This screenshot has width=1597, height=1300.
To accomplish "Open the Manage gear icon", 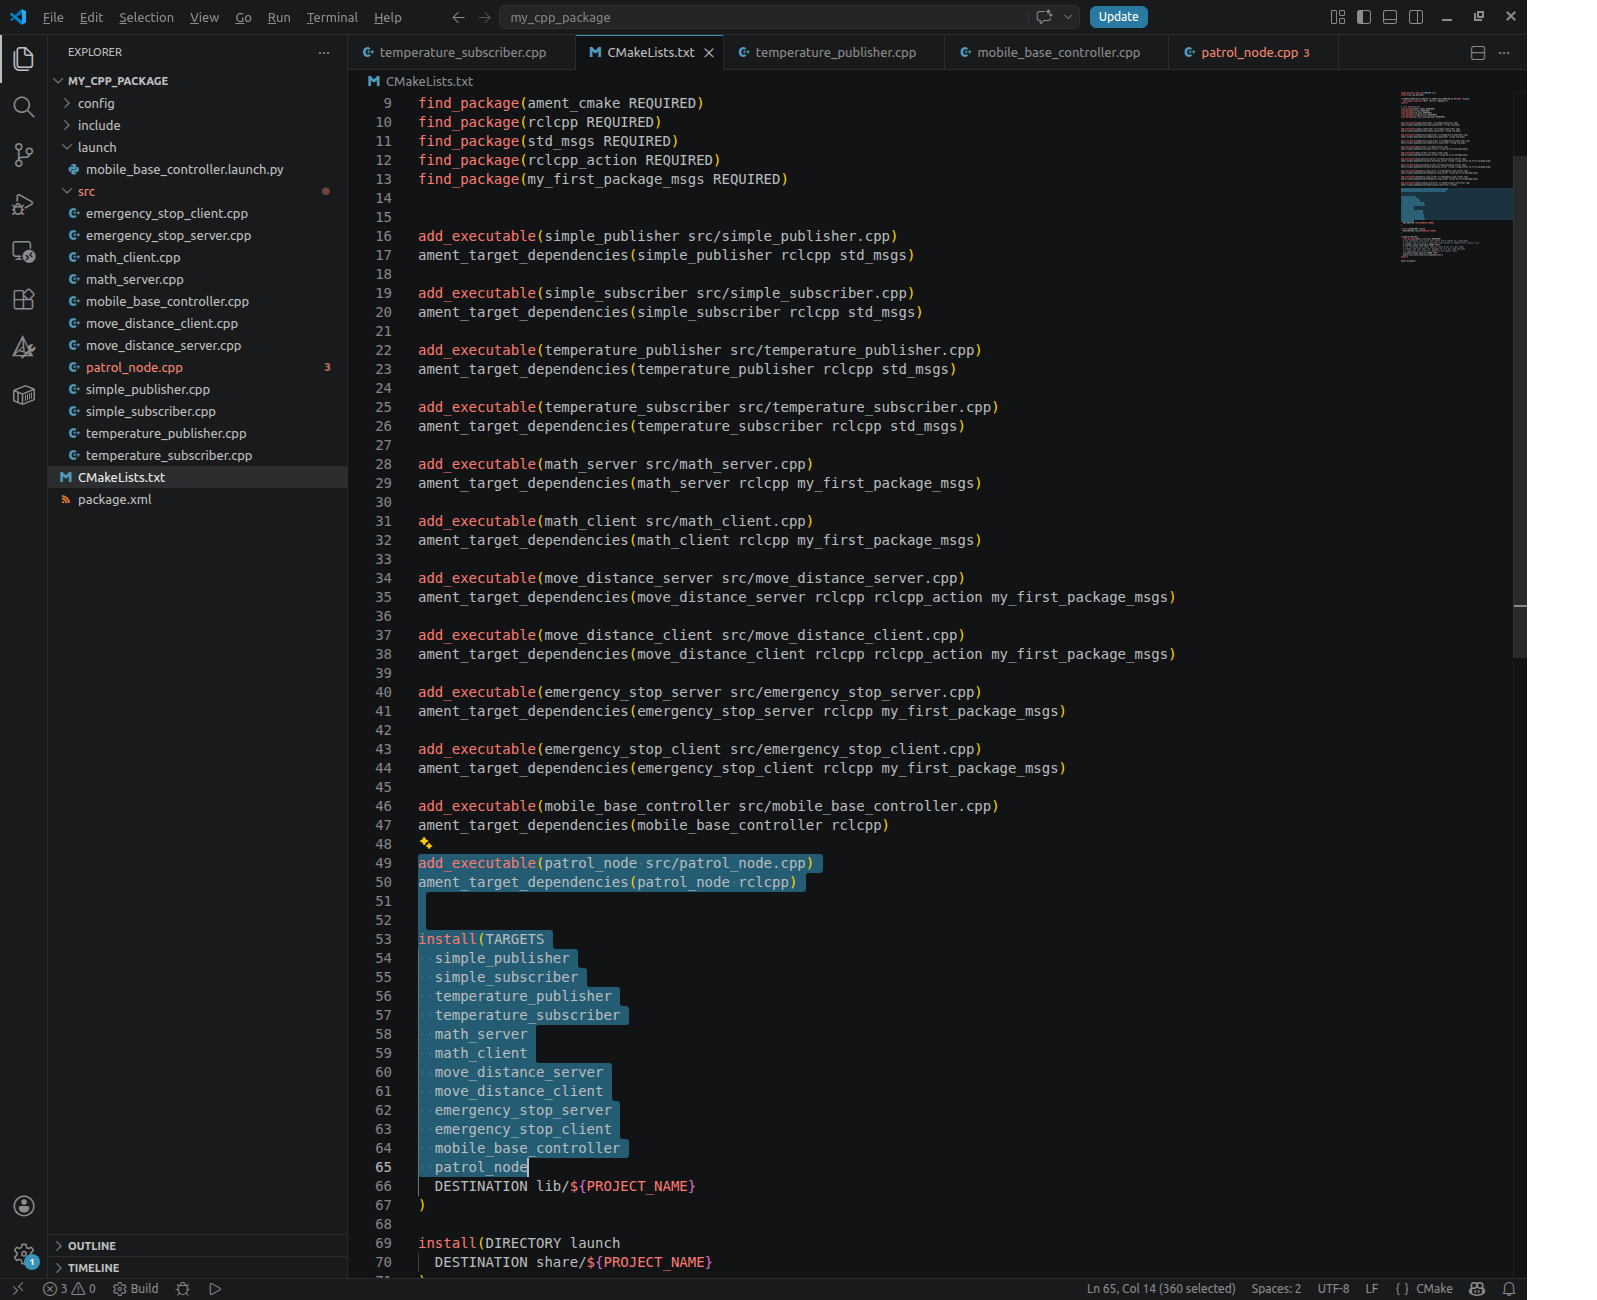I will coord(23,1254).
